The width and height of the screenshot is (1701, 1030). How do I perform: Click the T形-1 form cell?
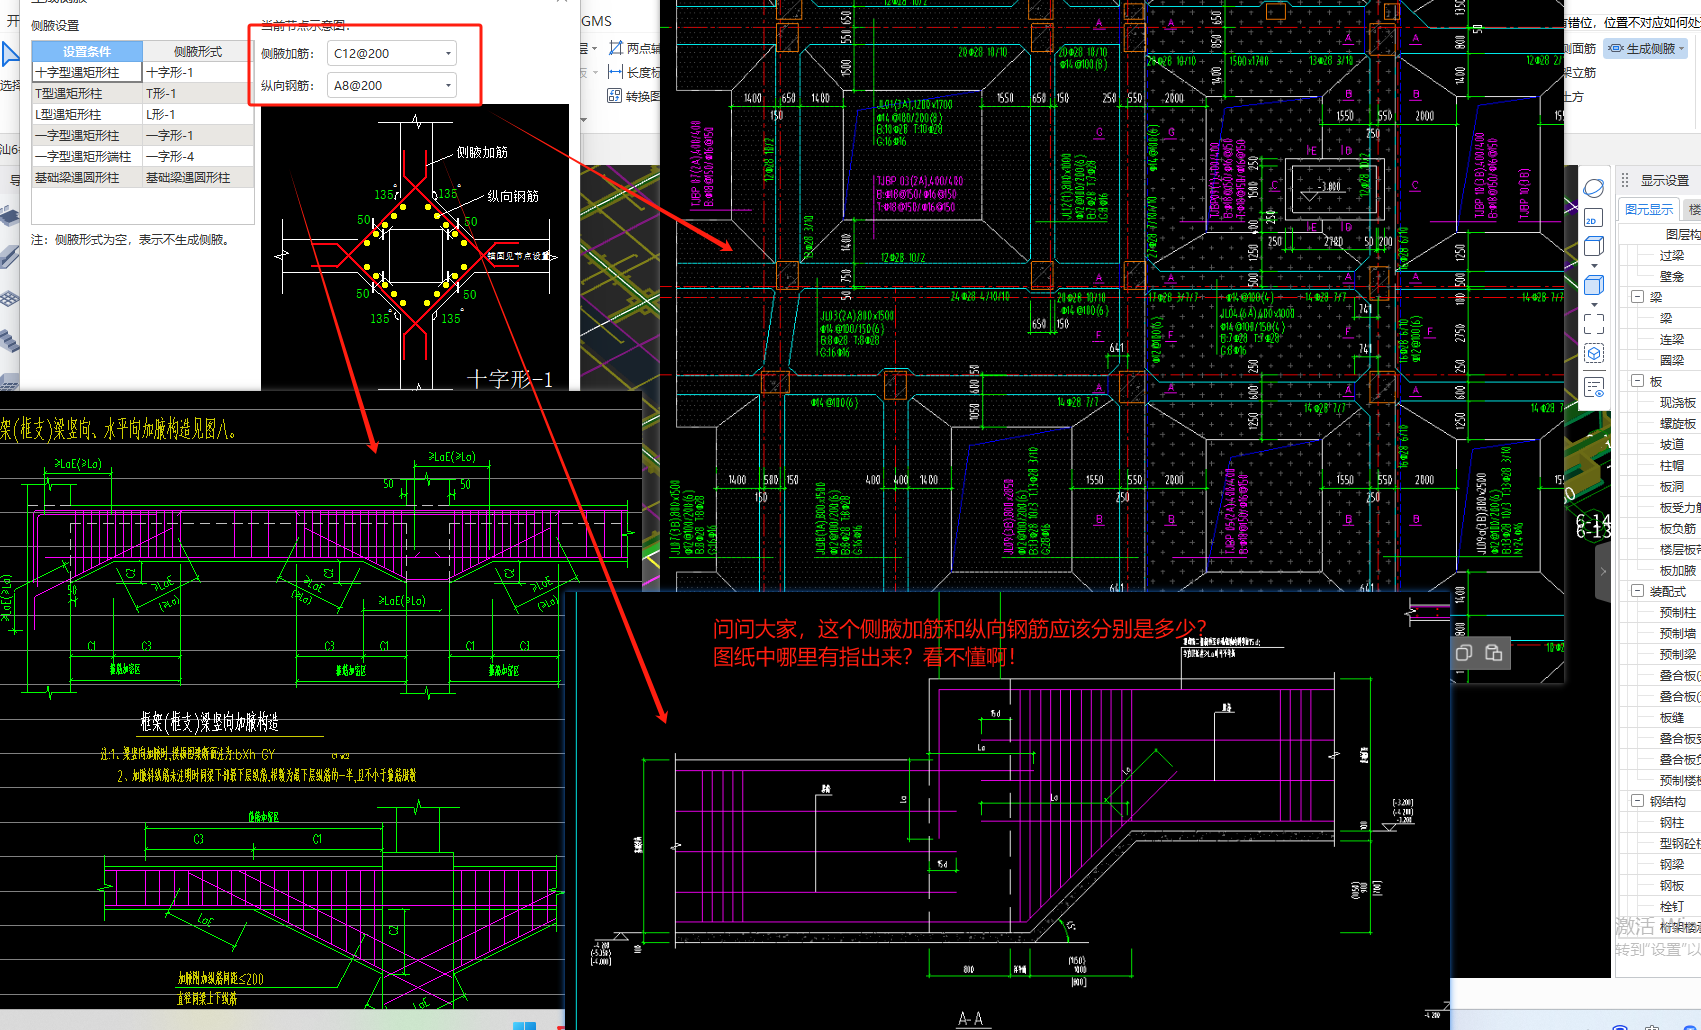(x=198, y=93)
